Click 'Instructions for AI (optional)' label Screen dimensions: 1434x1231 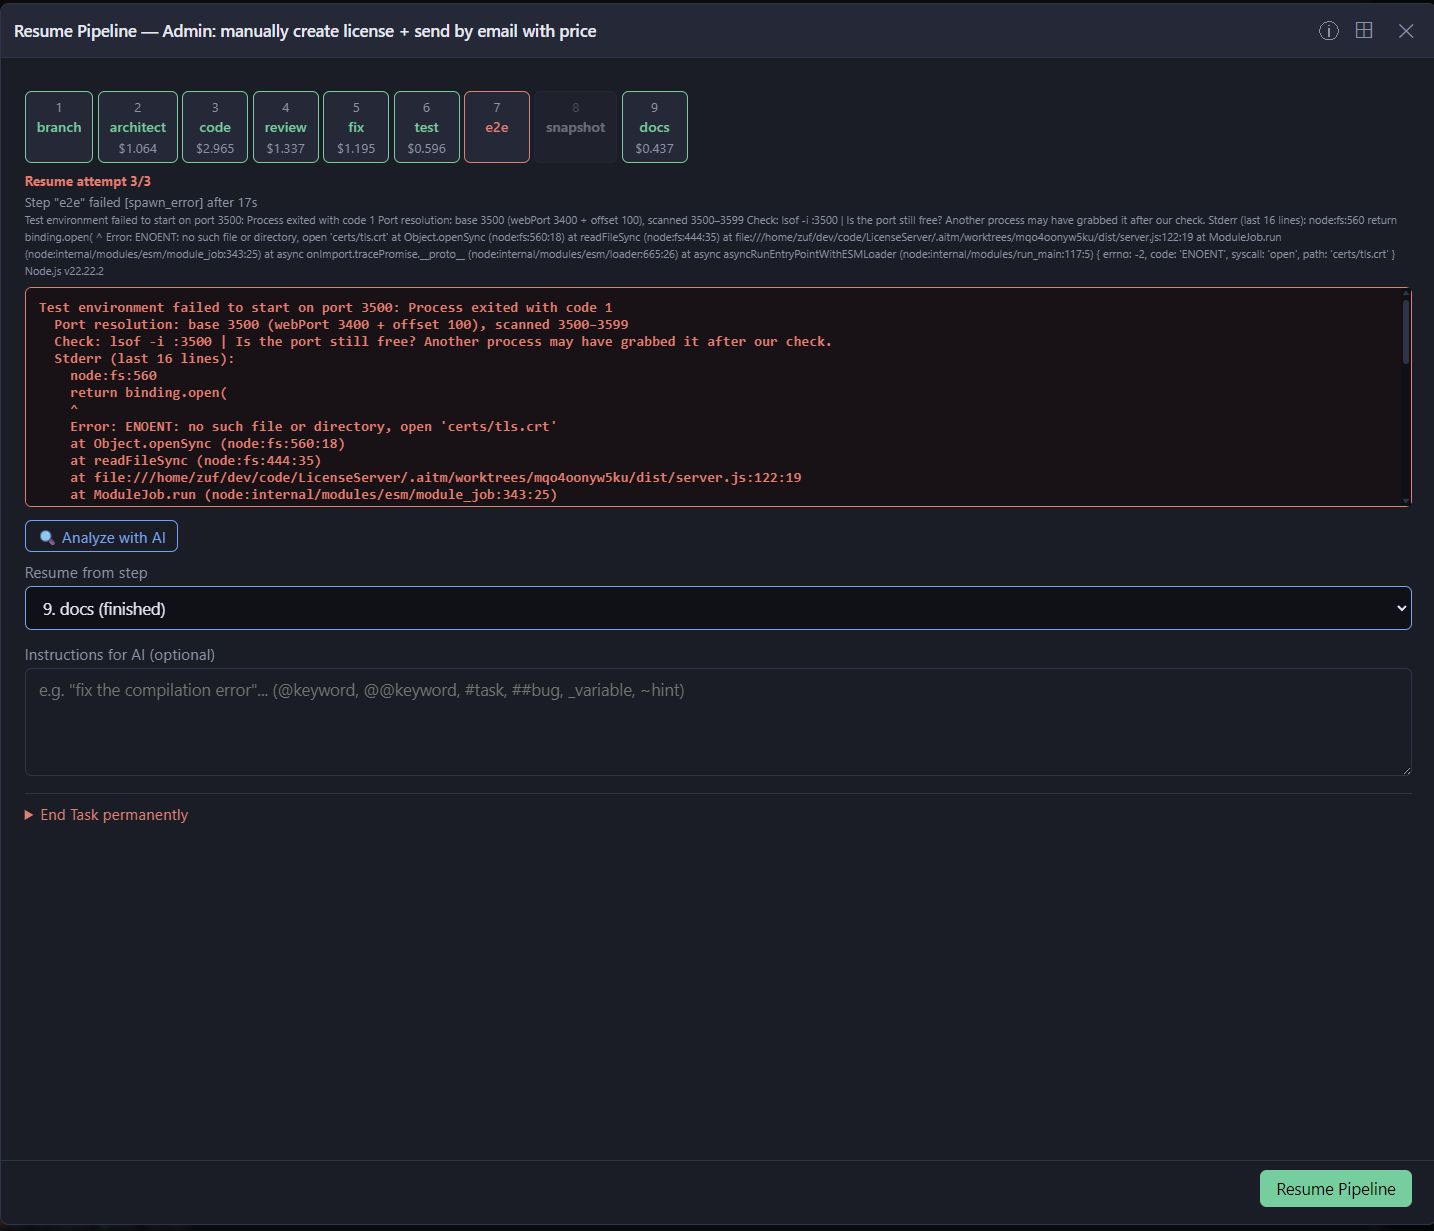[120, 655]
